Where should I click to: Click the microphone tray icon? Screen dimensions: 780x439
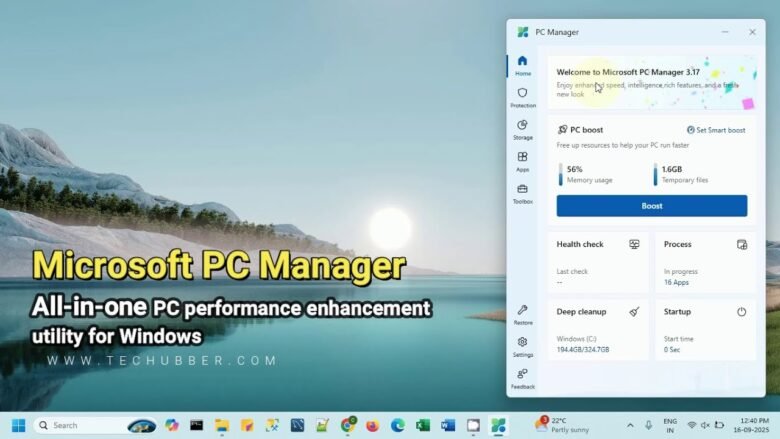click(x=648, y=426)
